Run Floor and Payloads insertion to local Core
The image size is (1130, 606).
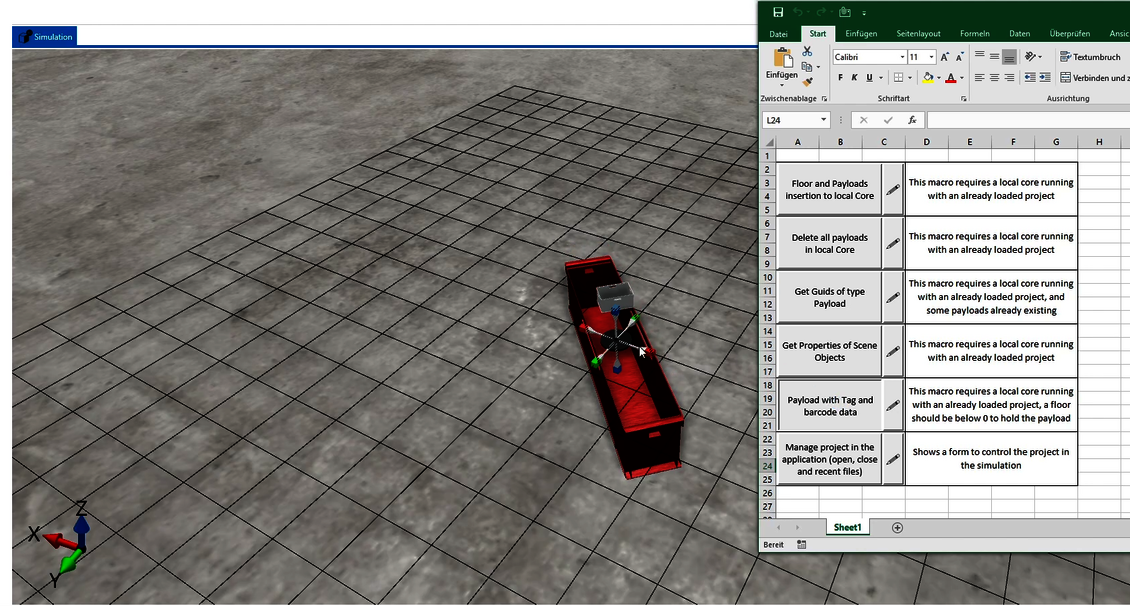pos(829,190)
